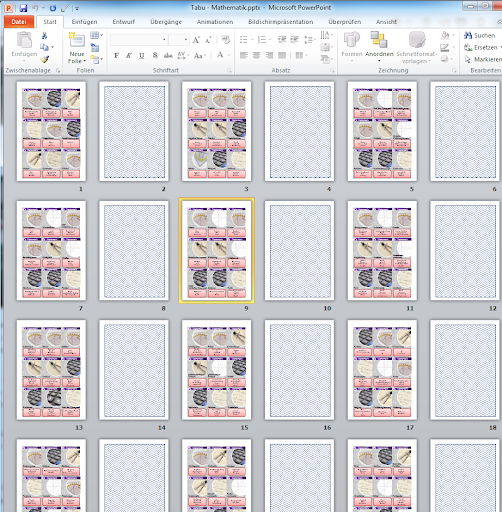
Task: Click the Ersetzen replace button
Action: (482, 47)
